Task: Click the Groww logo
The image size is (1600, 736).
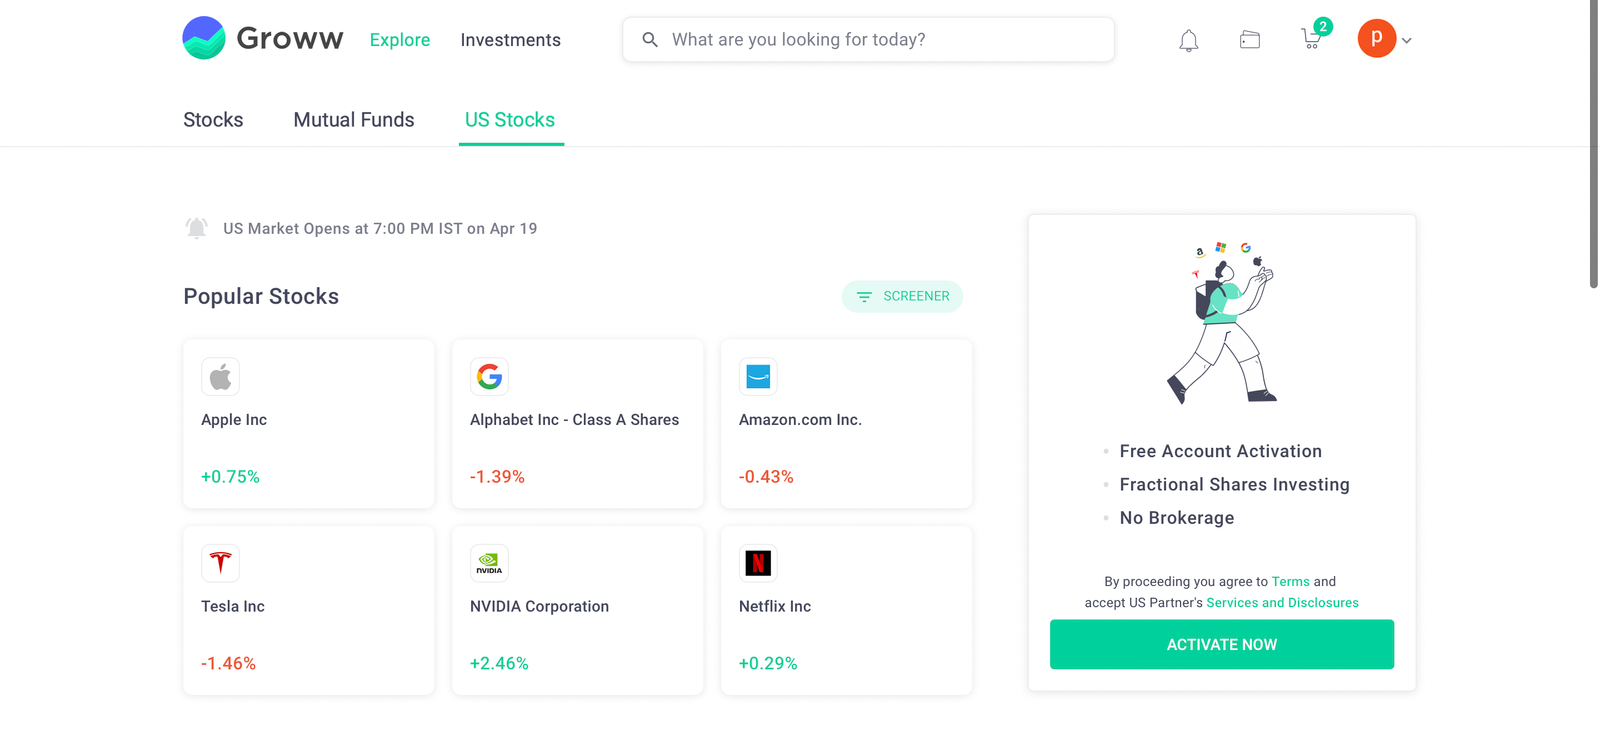Action: (x=263, y=38)
